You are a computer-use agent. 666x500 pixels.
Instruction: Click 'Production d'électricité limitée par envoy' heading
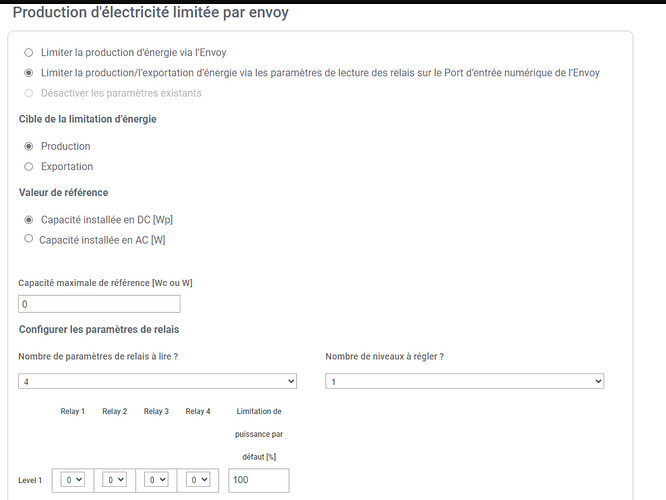pyautogui.click(x=151, y=12)
